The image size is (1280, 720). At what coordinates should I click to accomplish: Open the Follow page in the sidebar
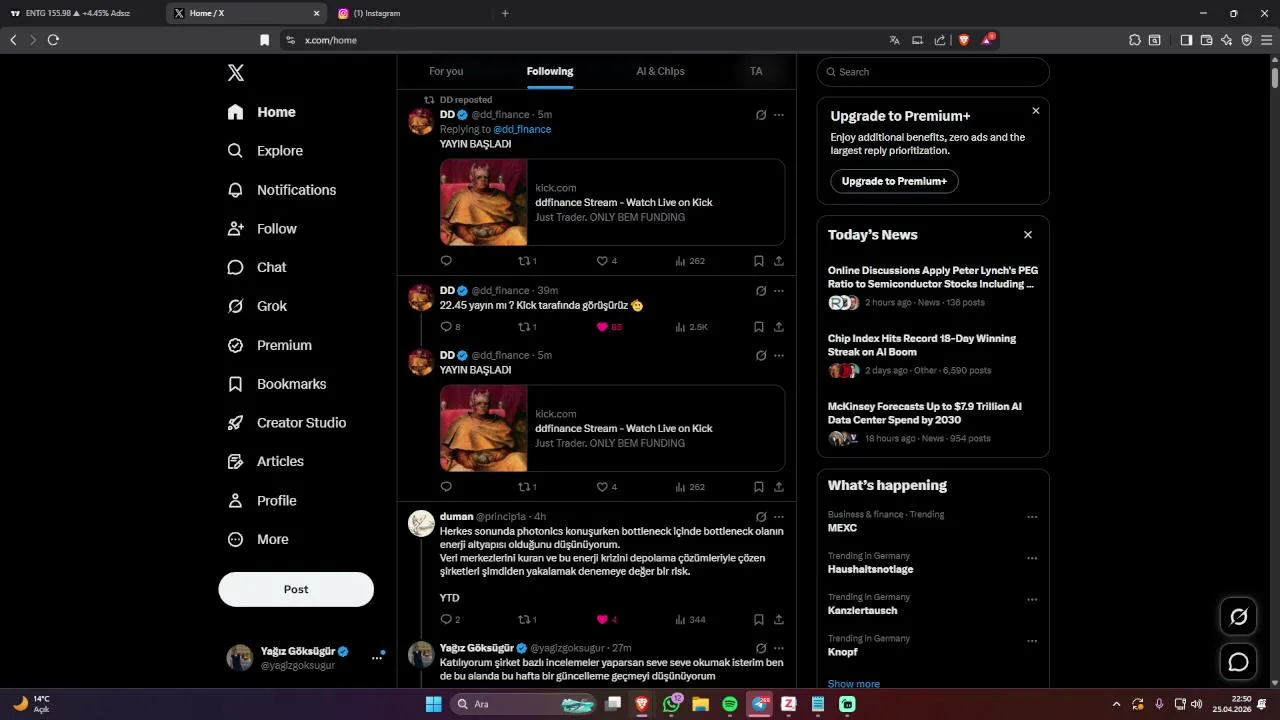click(262, 229)
